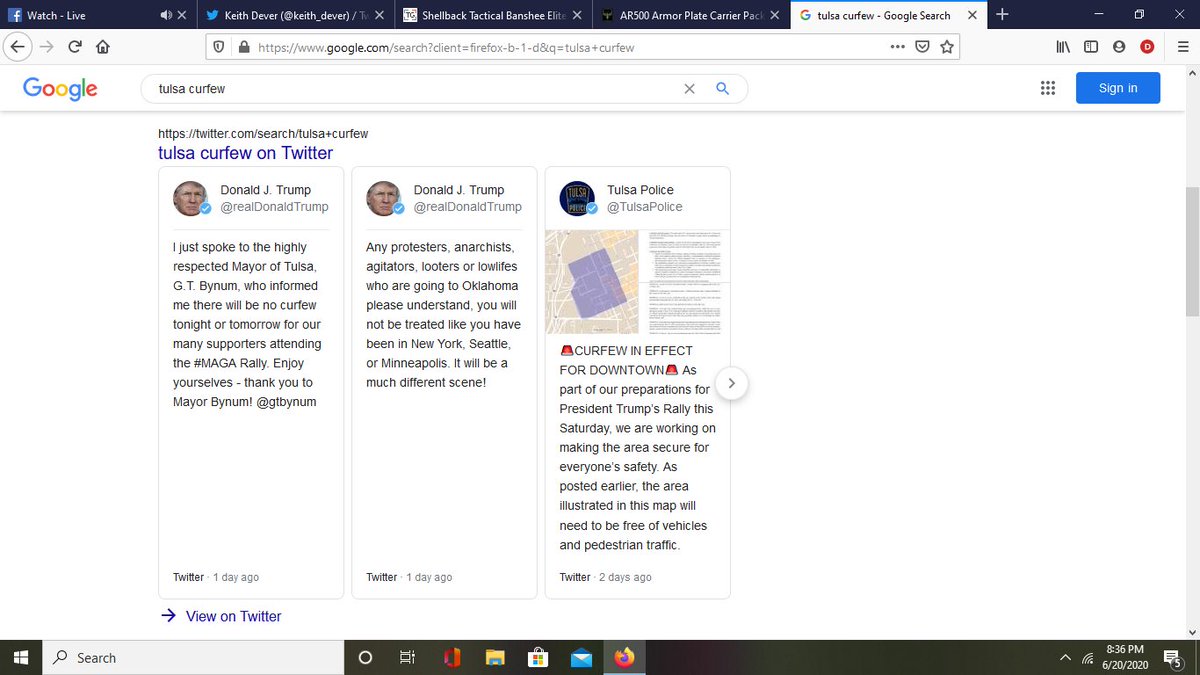Close the AR500 Armor Plate Carrier tab
The image size is (1200, 675).
[x=776, y=16]
